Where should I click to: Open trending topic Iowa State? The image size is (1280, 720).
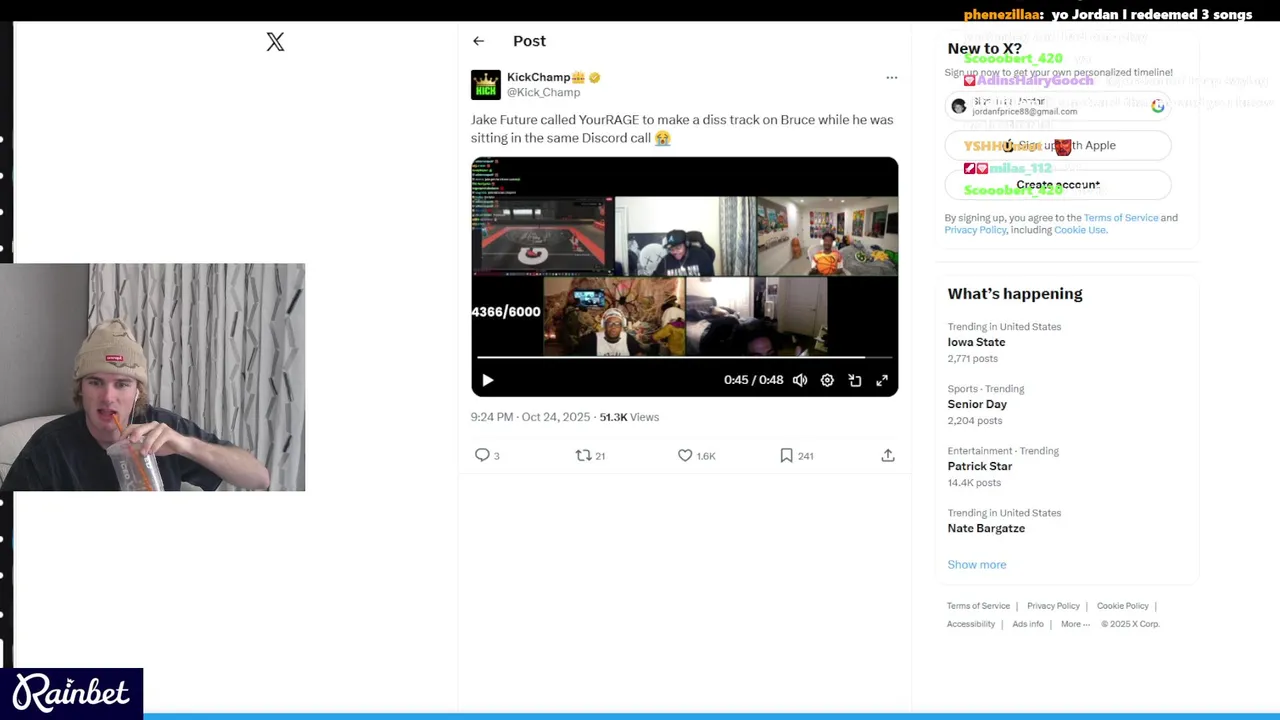tap(976, 342)
